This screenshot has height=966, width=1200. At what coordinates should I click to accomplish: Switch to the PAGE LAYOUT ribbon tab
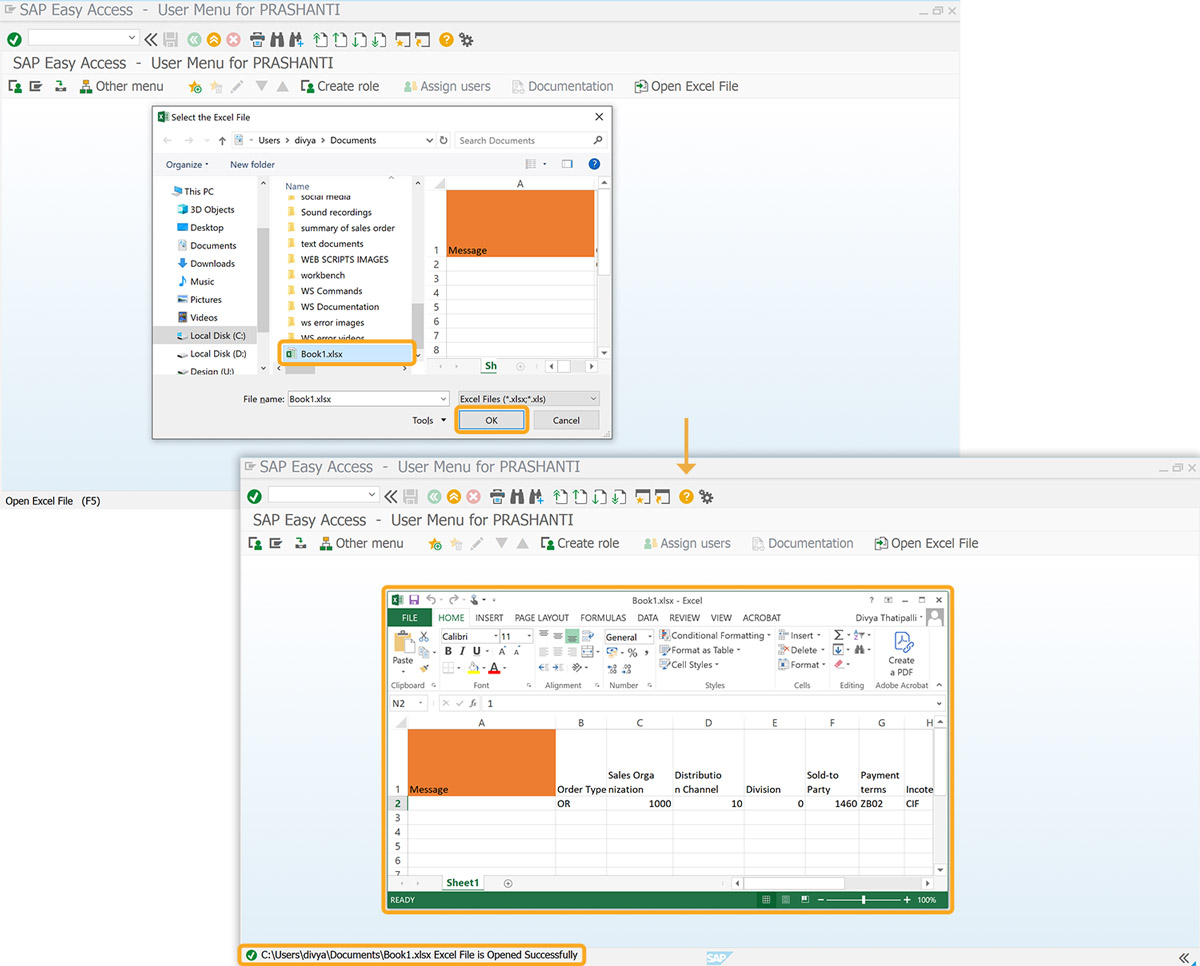pyautogui.click(x=542, y=617)
